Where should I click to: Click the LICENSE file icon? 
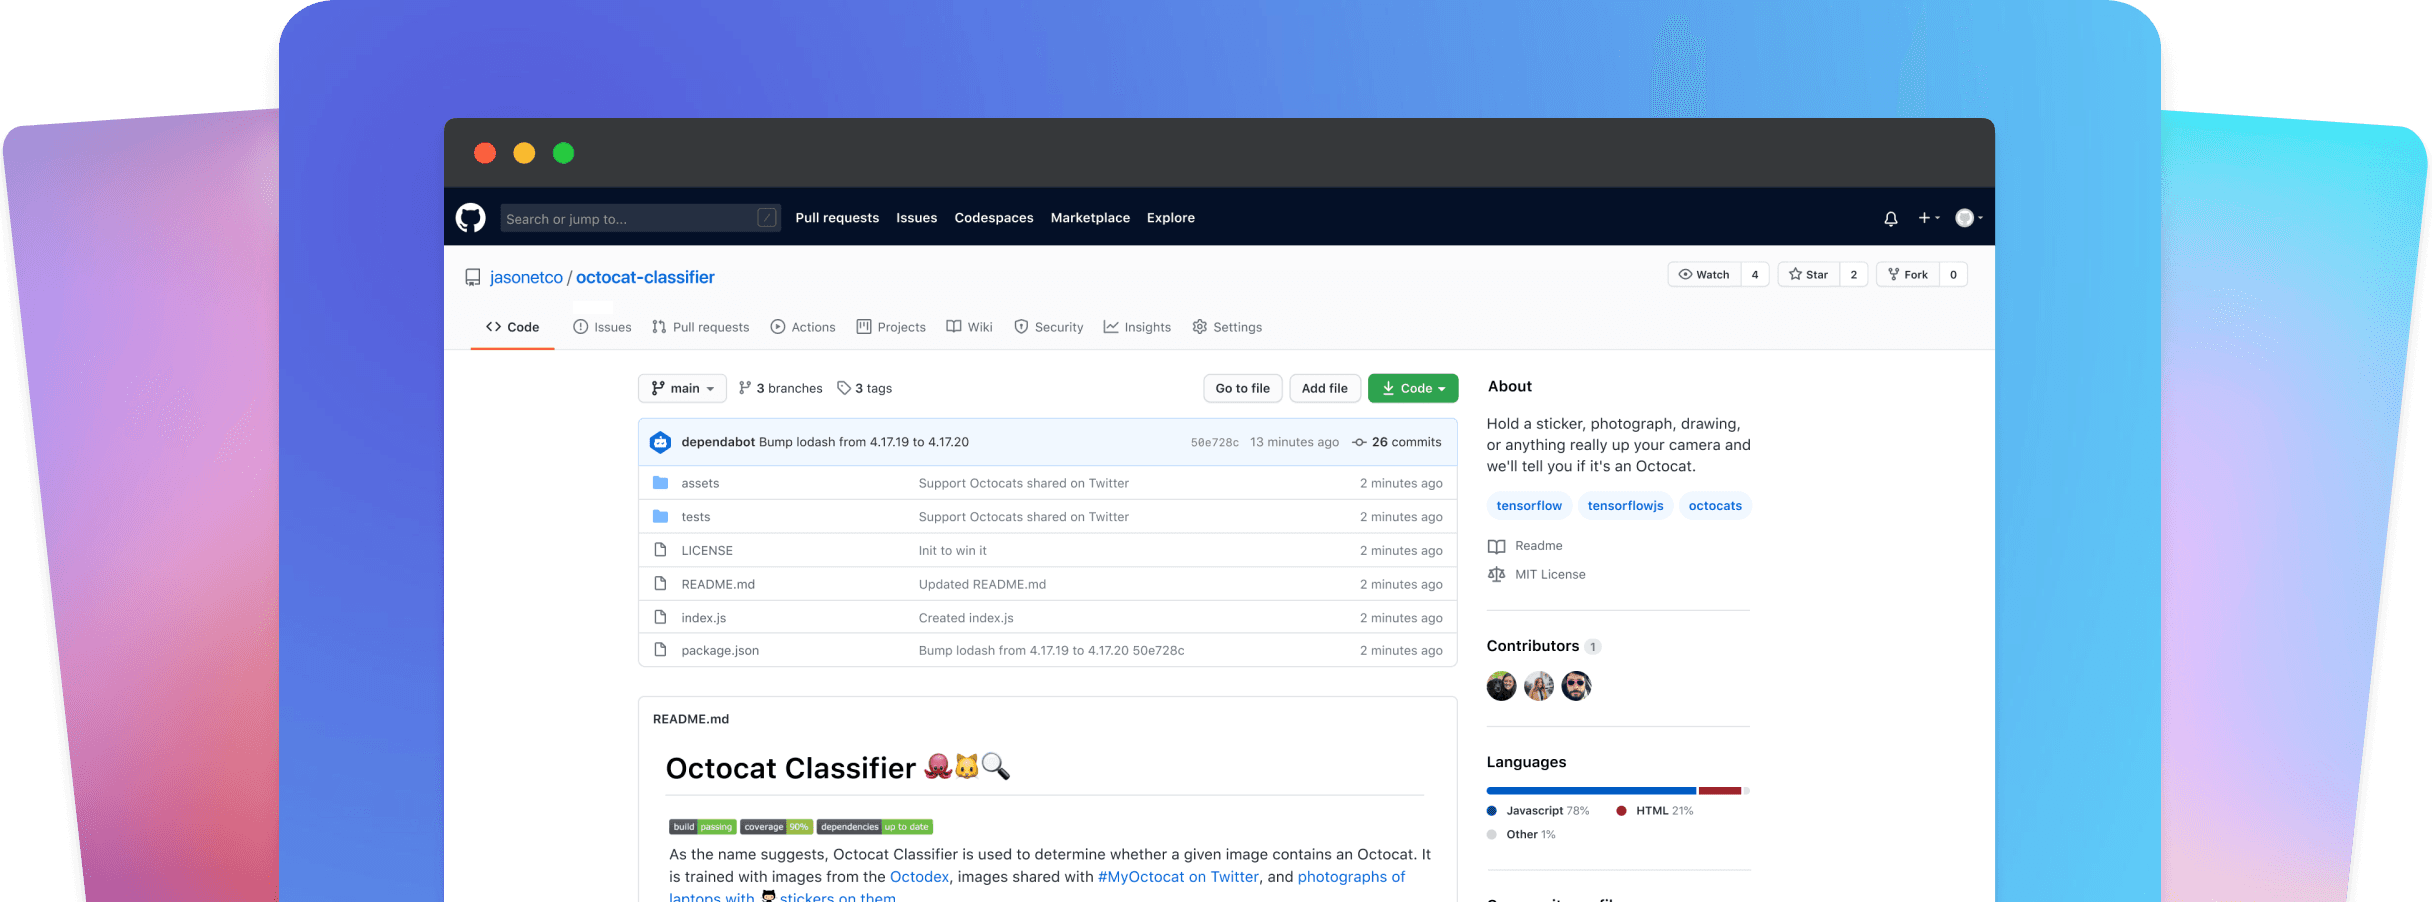[660, 550]
